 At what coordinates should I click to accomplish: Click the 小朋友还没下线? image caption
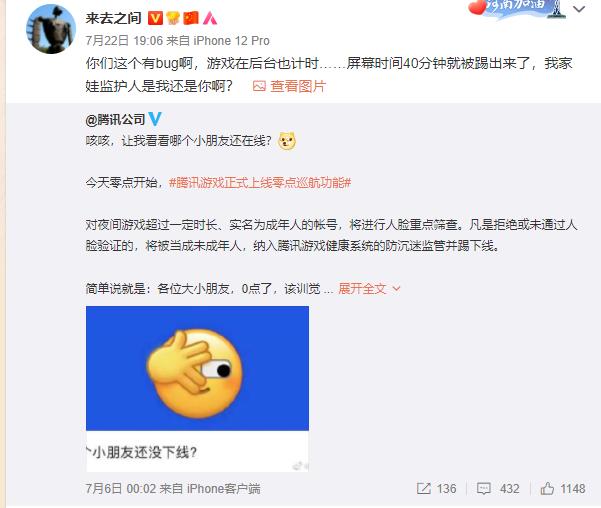[142, 452]
